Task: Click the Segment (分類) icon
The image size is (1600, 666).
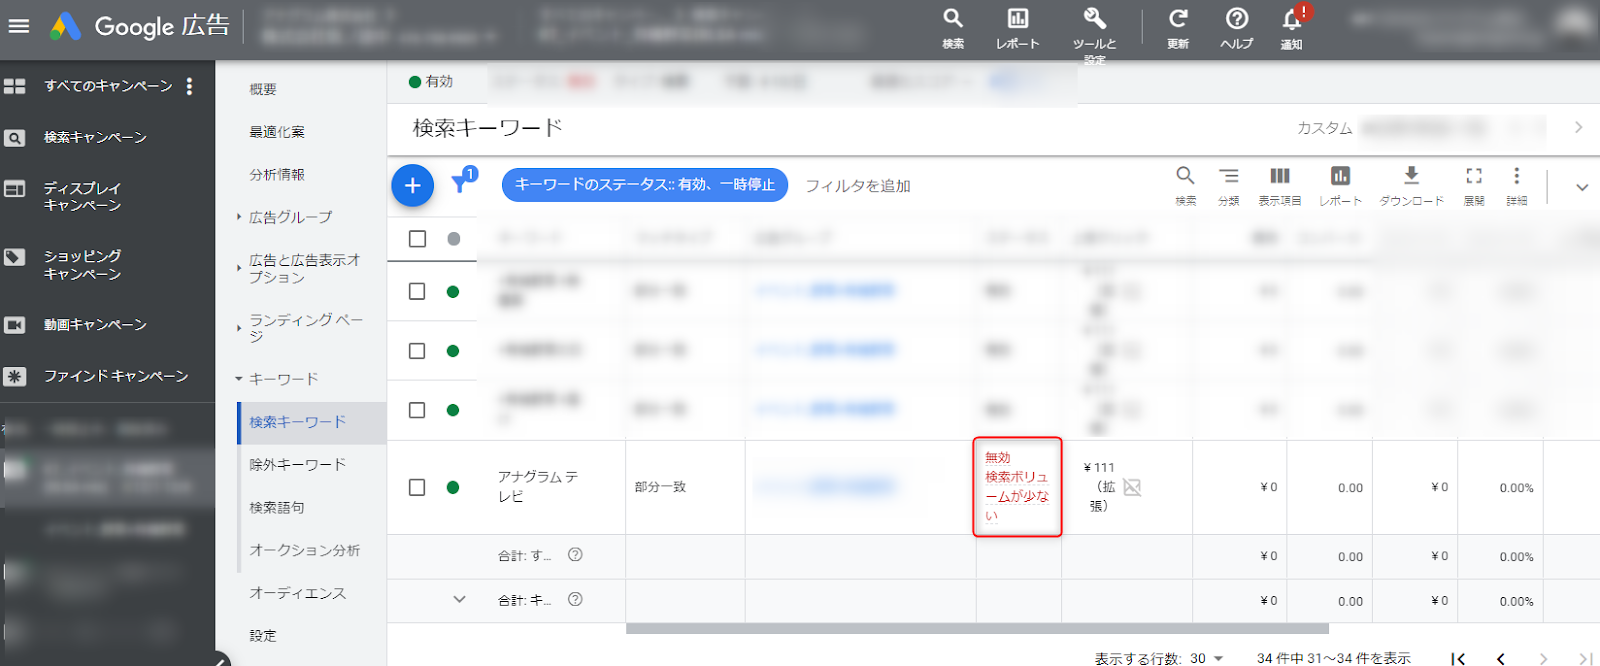Action: click(1228, 184)
